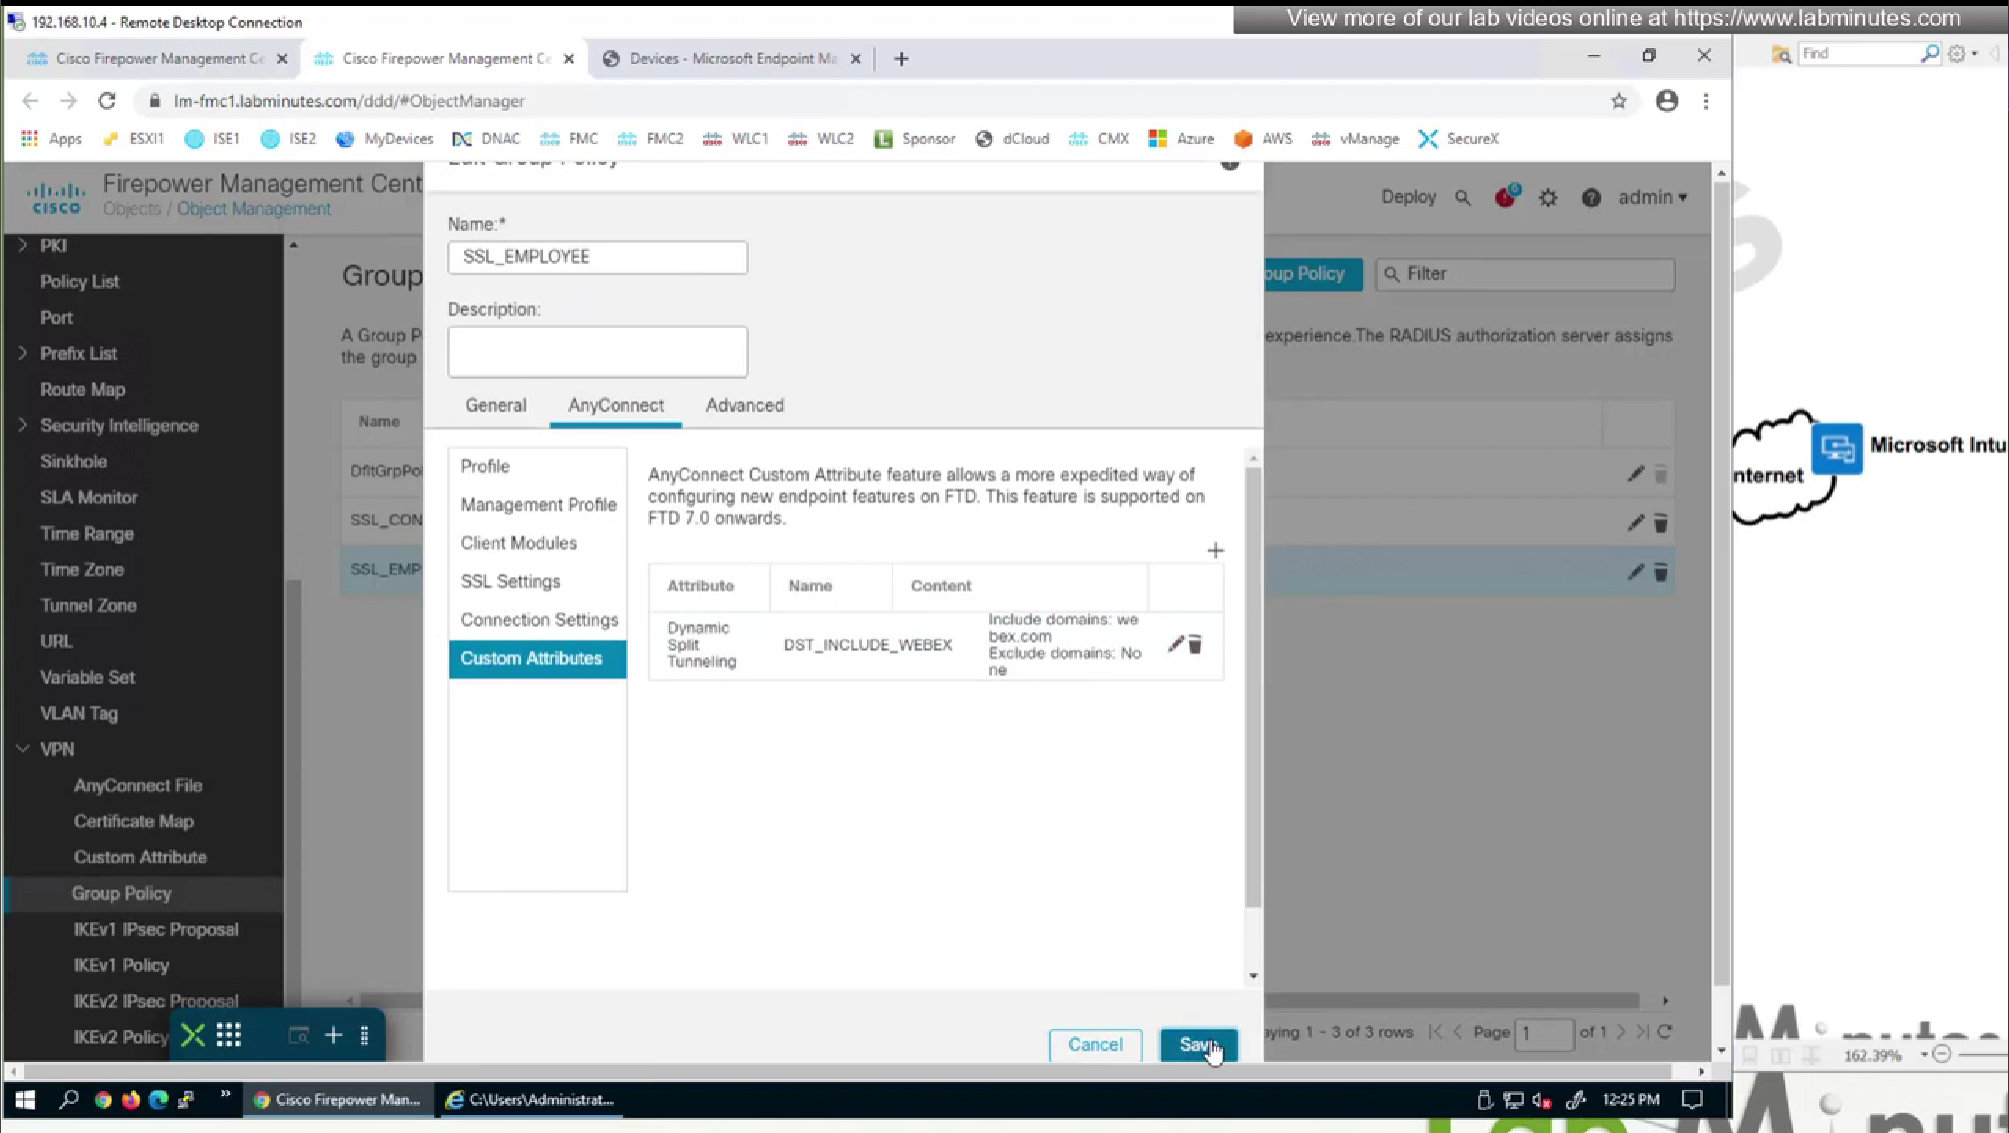Click the Save button
This screenshot has width=2009, height=1133.
click(x=1198, y=1044)
